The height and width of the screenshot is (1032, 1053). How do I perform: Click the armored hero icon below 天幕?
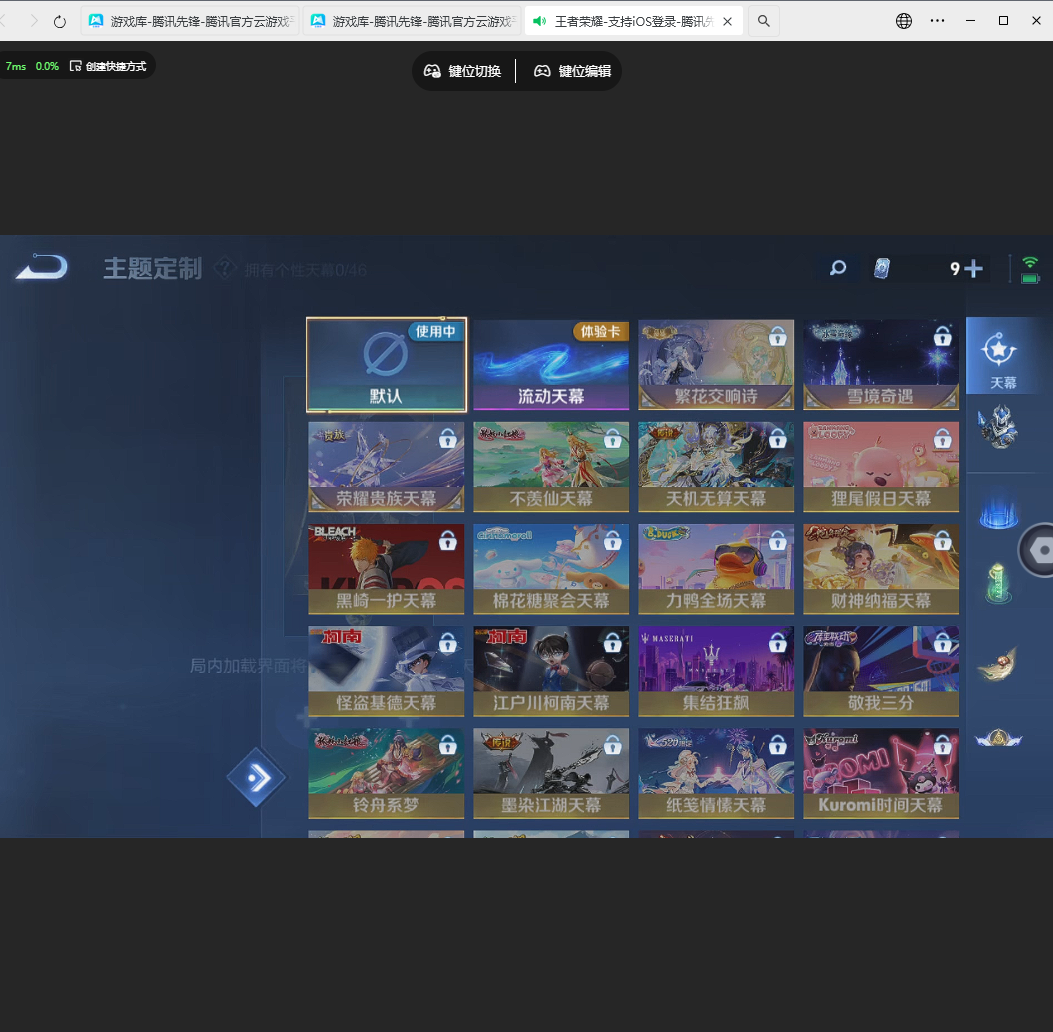click(997, 428)
